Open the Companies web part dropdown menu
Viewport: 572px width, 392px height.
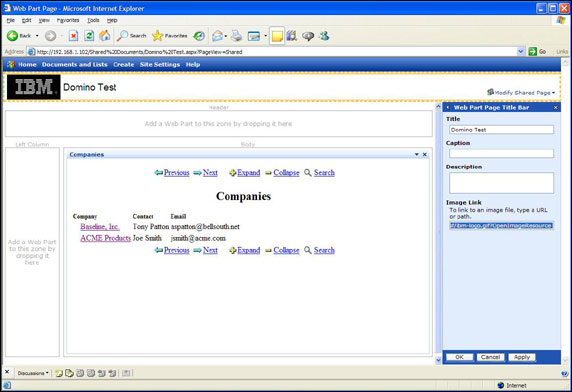click(417, 155)
